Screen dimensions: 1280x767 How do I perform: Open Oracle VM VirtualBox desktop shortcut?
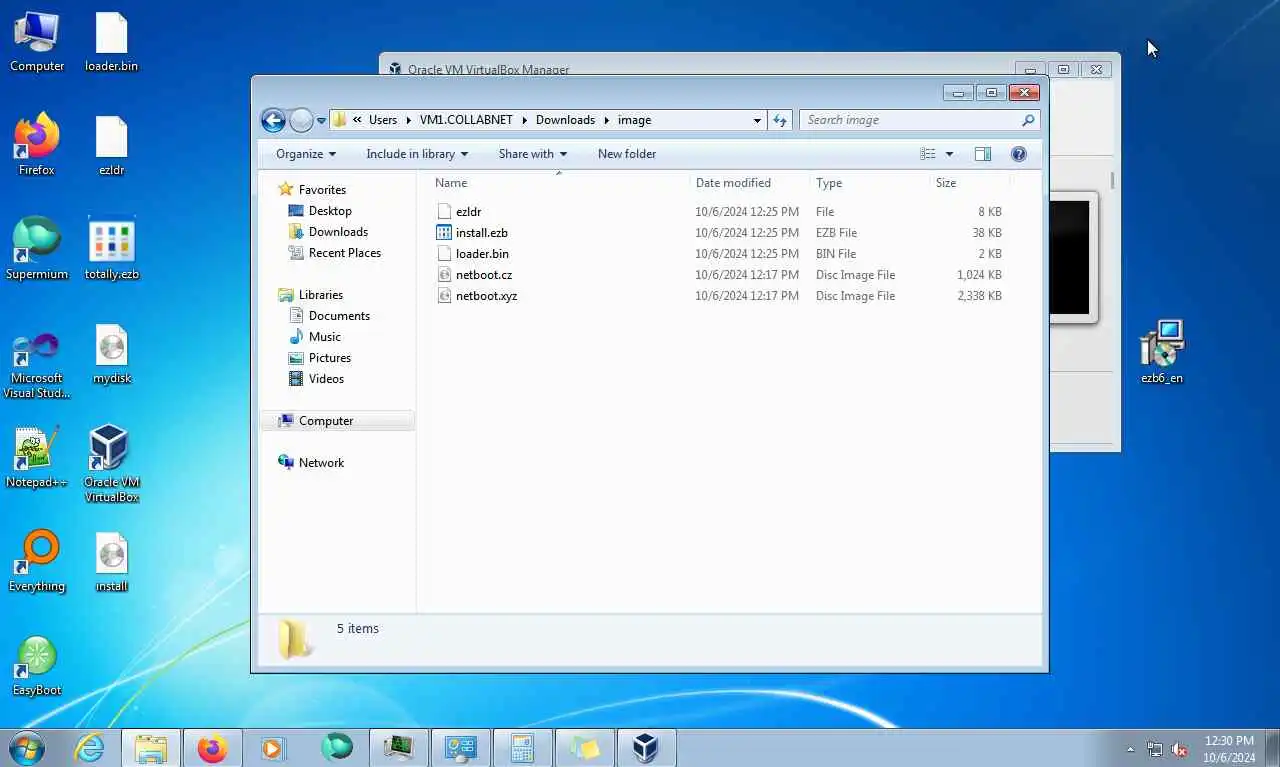click(x=111, y=463)
